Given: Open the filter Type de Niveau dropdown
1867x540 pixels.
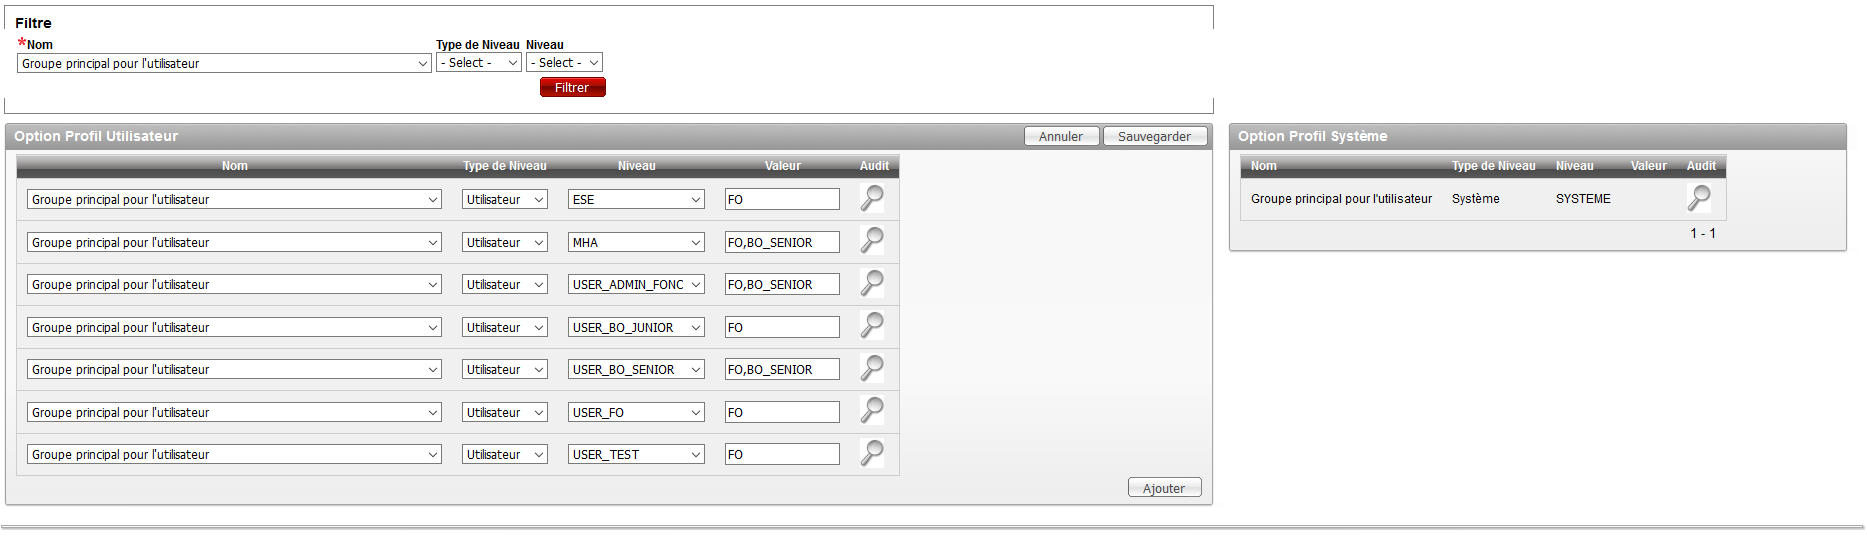Looking at the screenshot, I should pyautogui.click(x=479, y=63).
